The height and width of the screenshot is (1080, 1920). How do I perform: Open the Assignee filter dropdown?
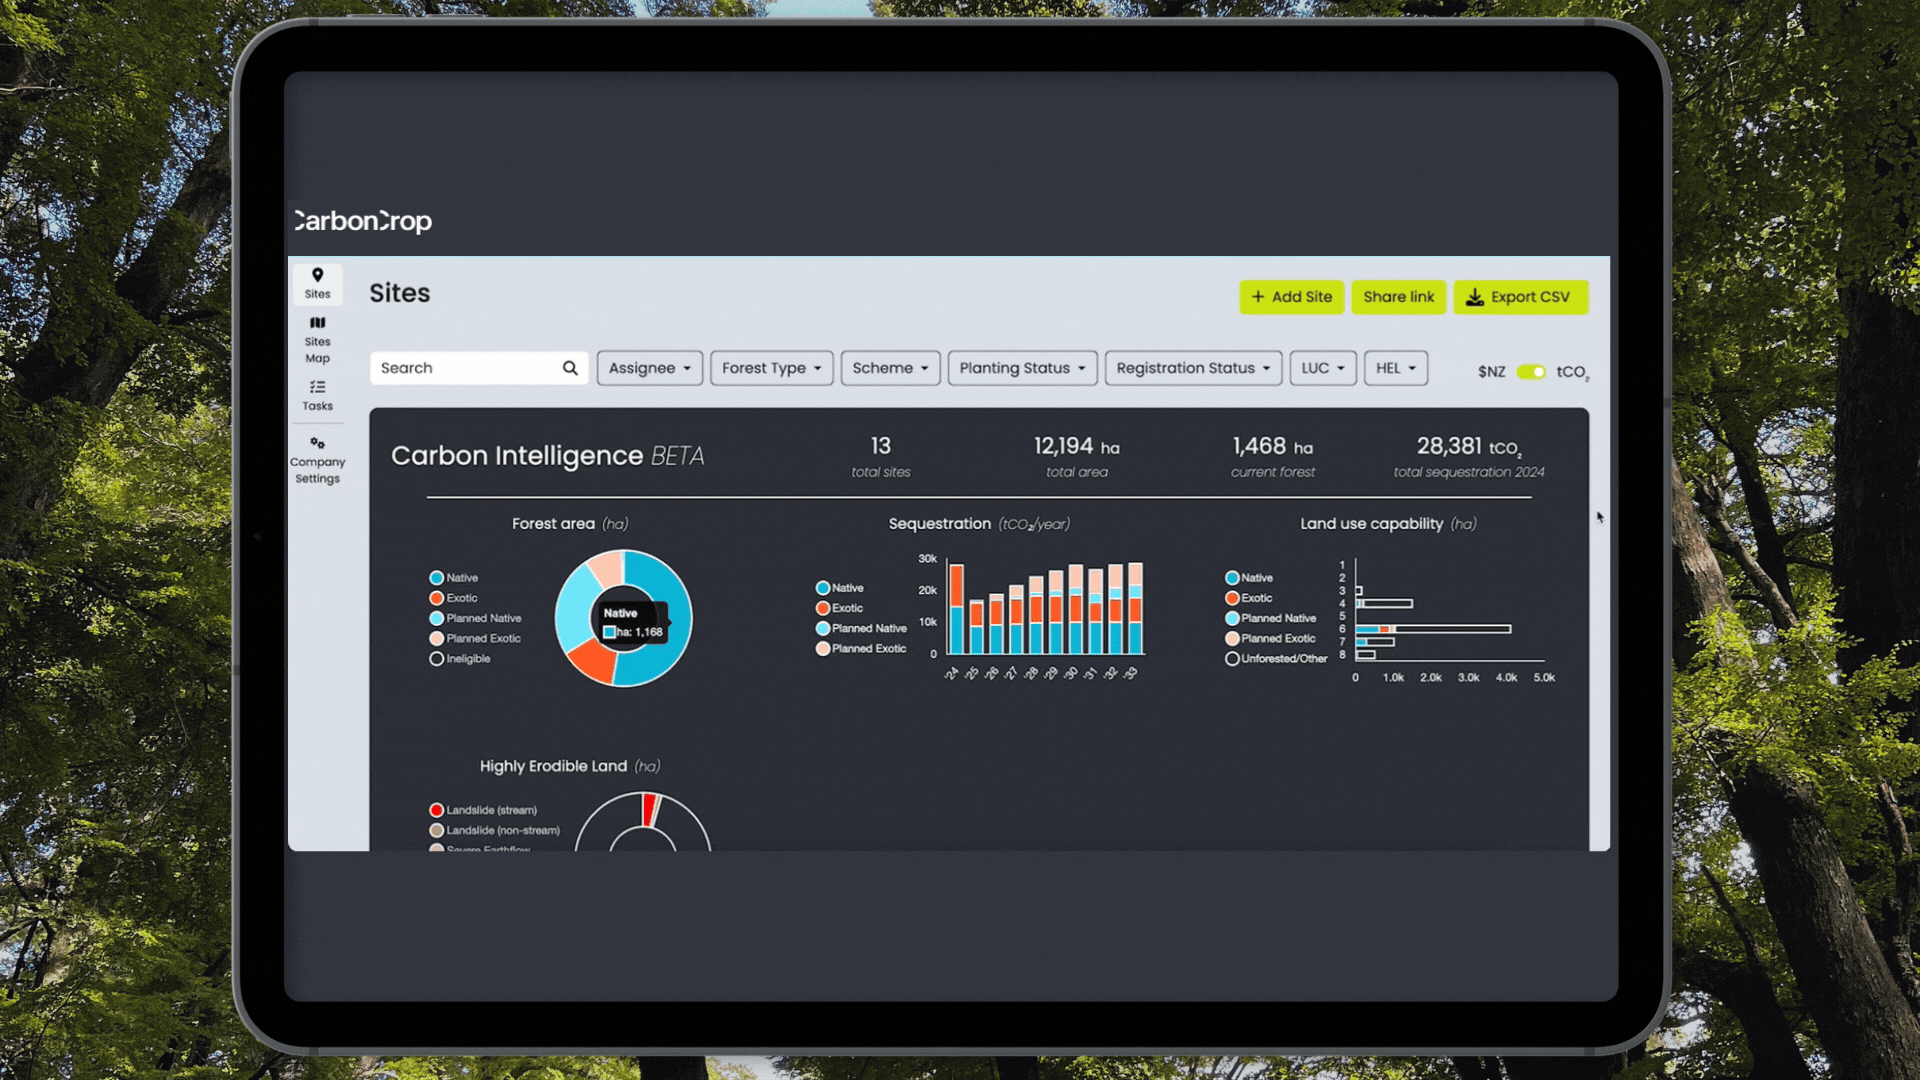point(650,368)
